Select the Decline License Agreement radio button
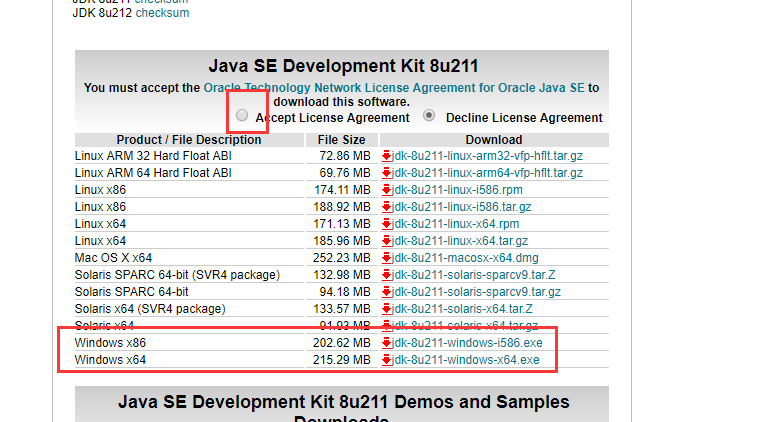The width and height of the screenshot is (772, 422). 429,115
